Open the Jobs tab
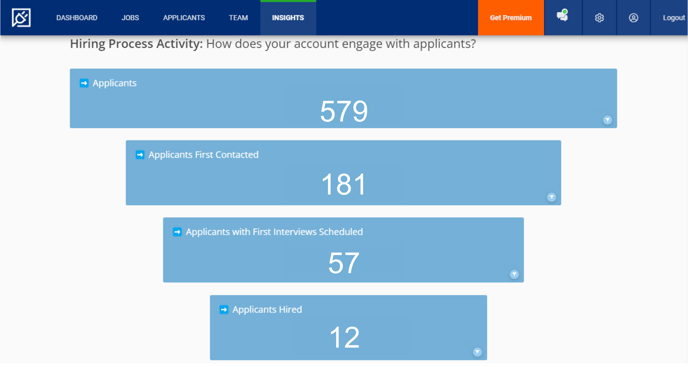The height and width of the screenshot is (367, 688). (x=130, y=18)
